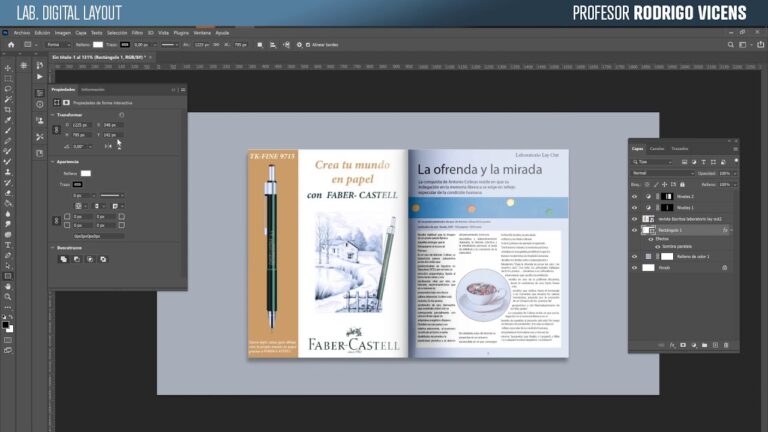
Task: Create a new group folder icon
Action: click(x=704, y=345)
